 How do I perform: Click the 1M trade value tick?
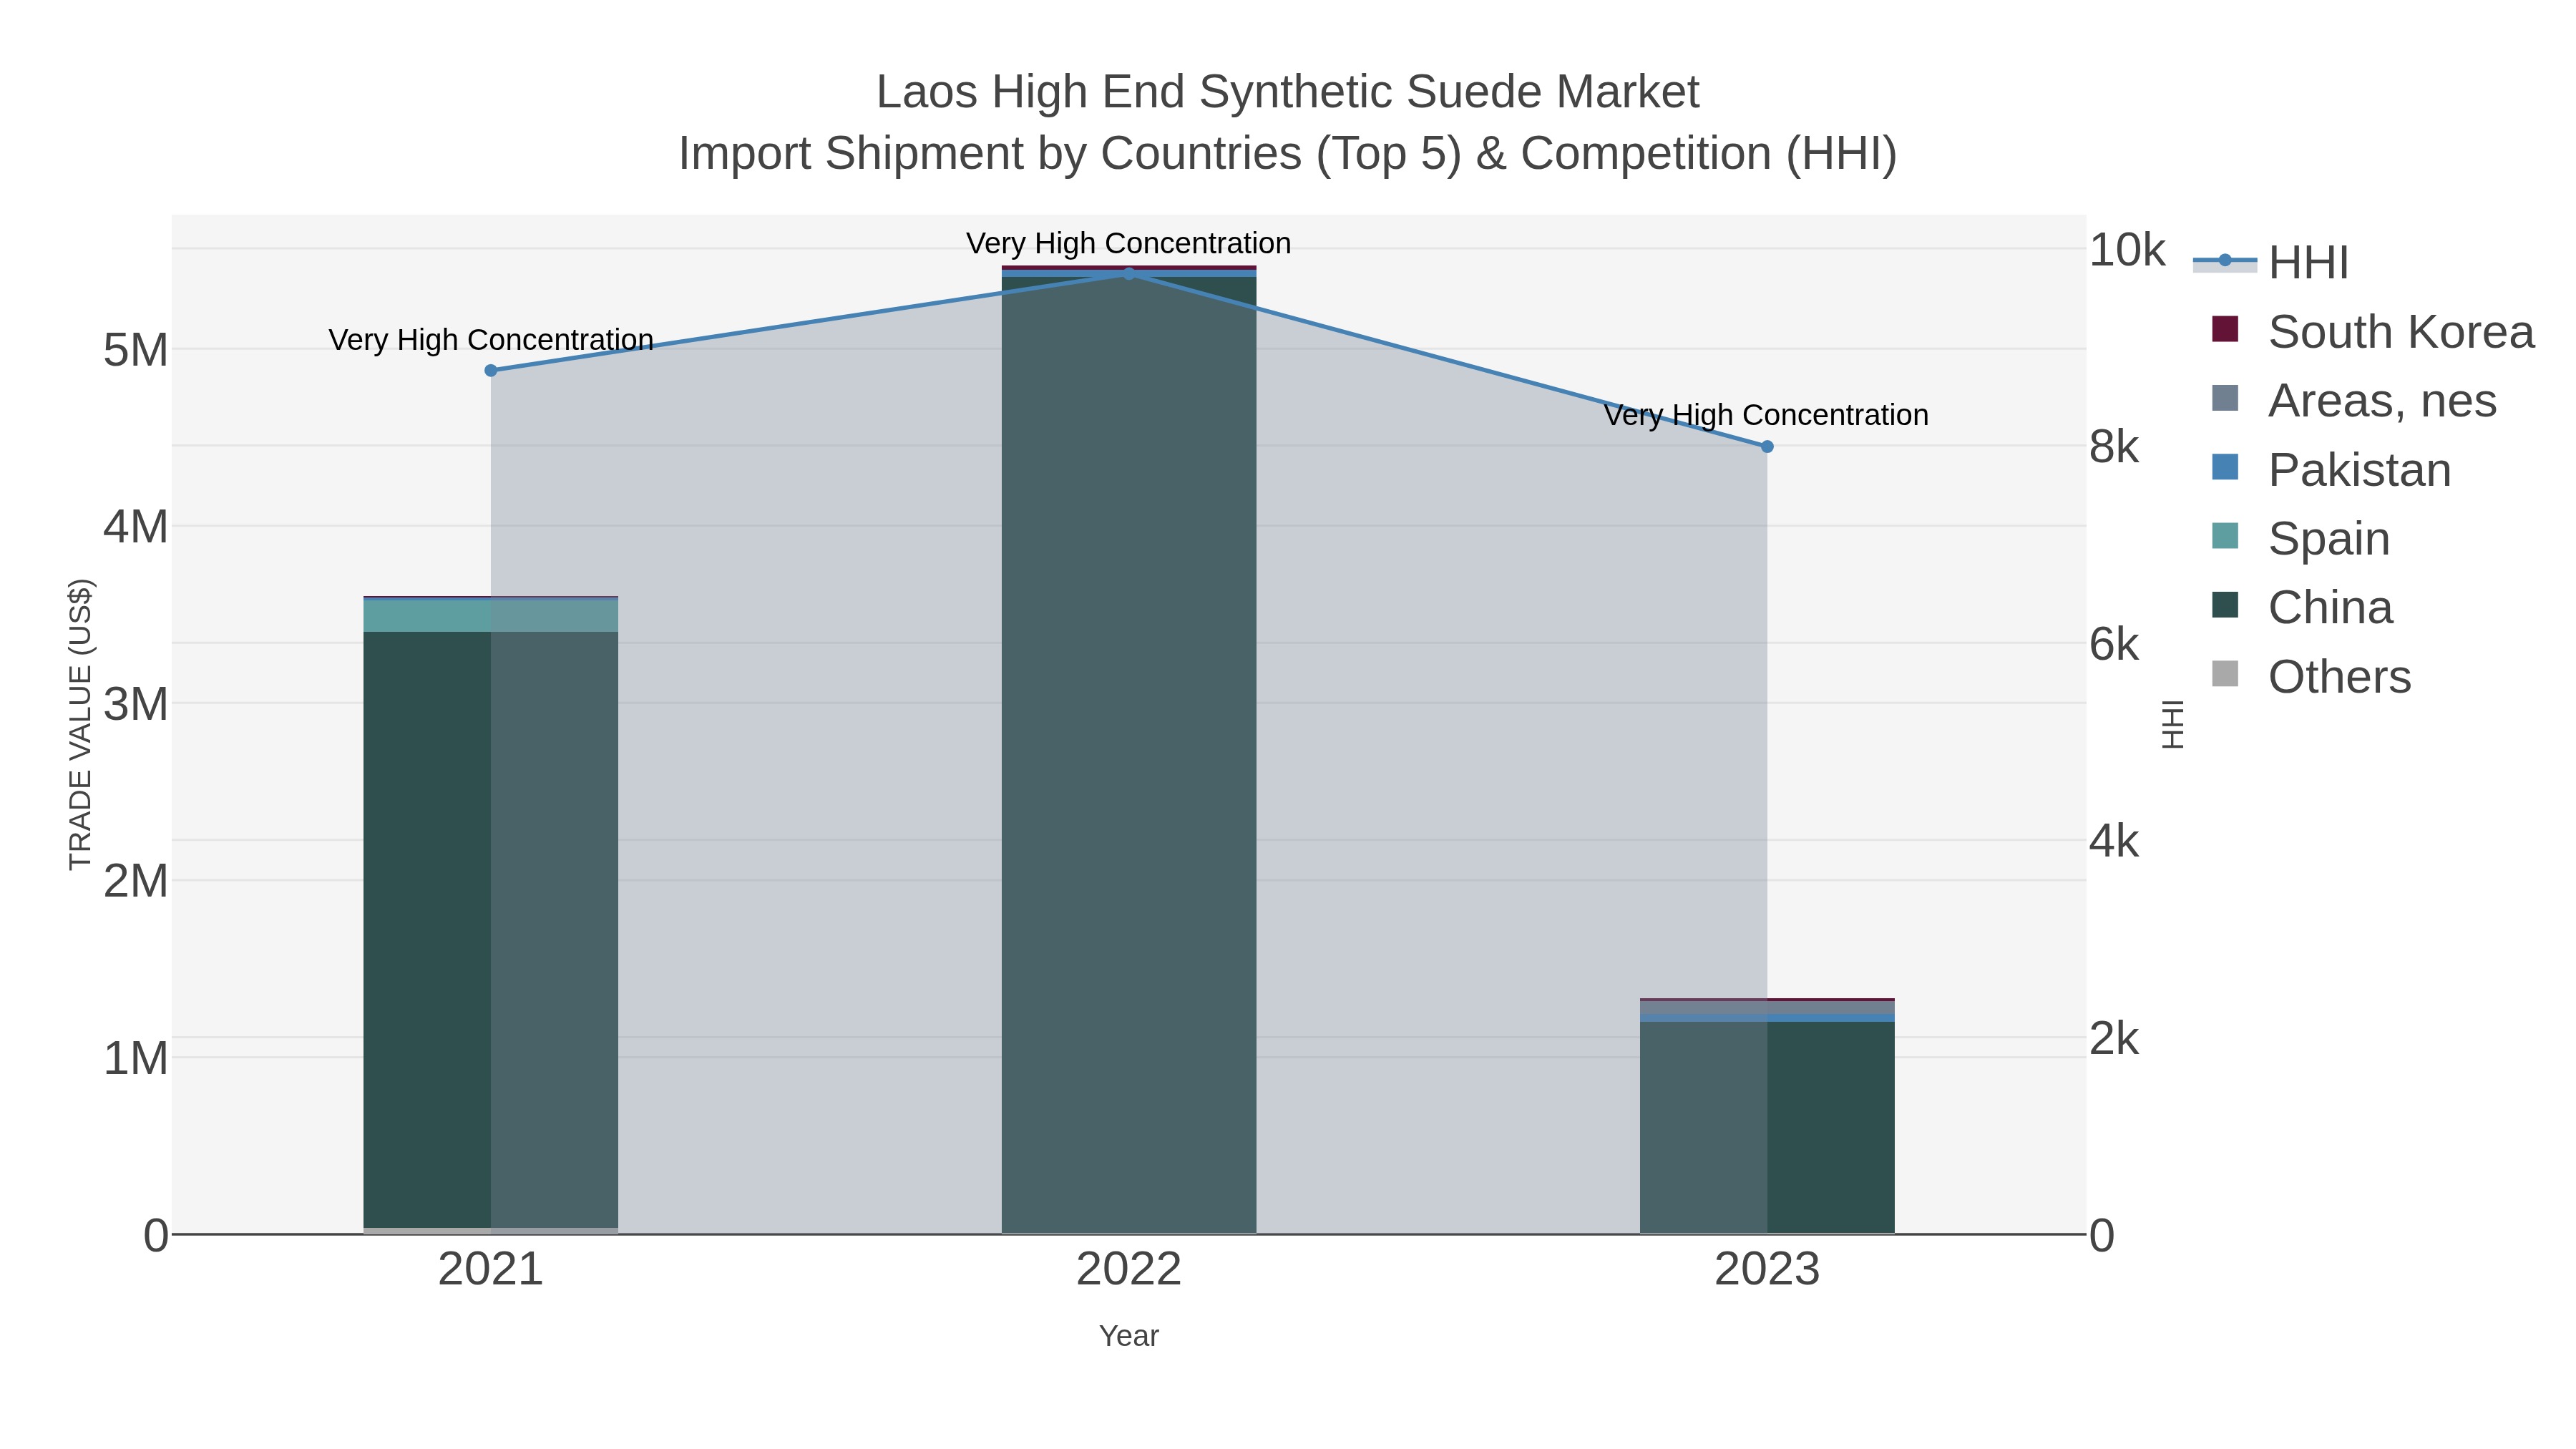click(x=136, y=1058)
